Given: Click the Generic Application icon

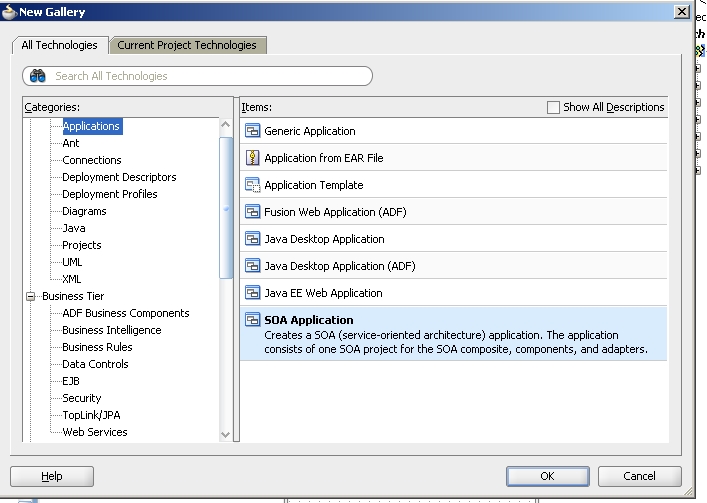Looking at the screenshot, I should (252, 131).
